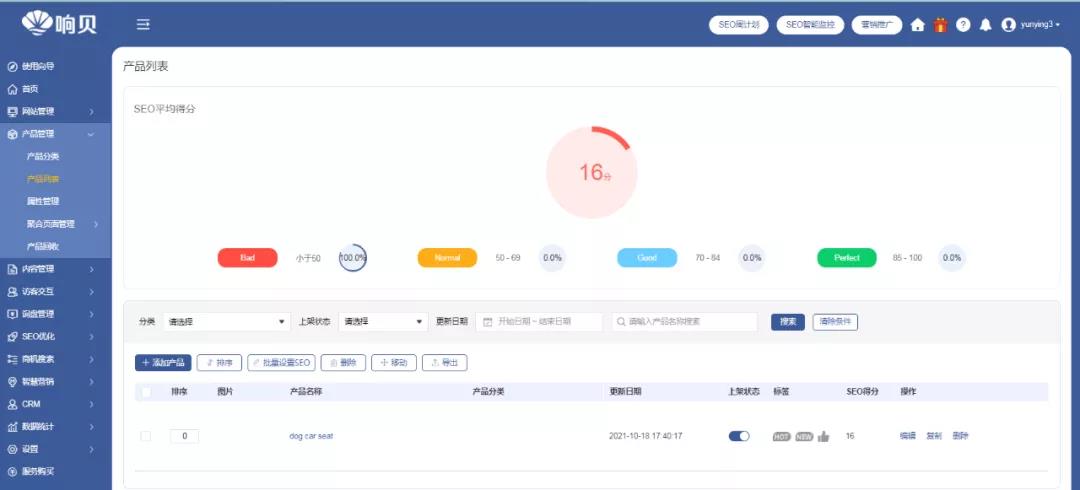Click the help question mark icon
This screenshot has height=490, width=1080.
(x=963, y=25)
